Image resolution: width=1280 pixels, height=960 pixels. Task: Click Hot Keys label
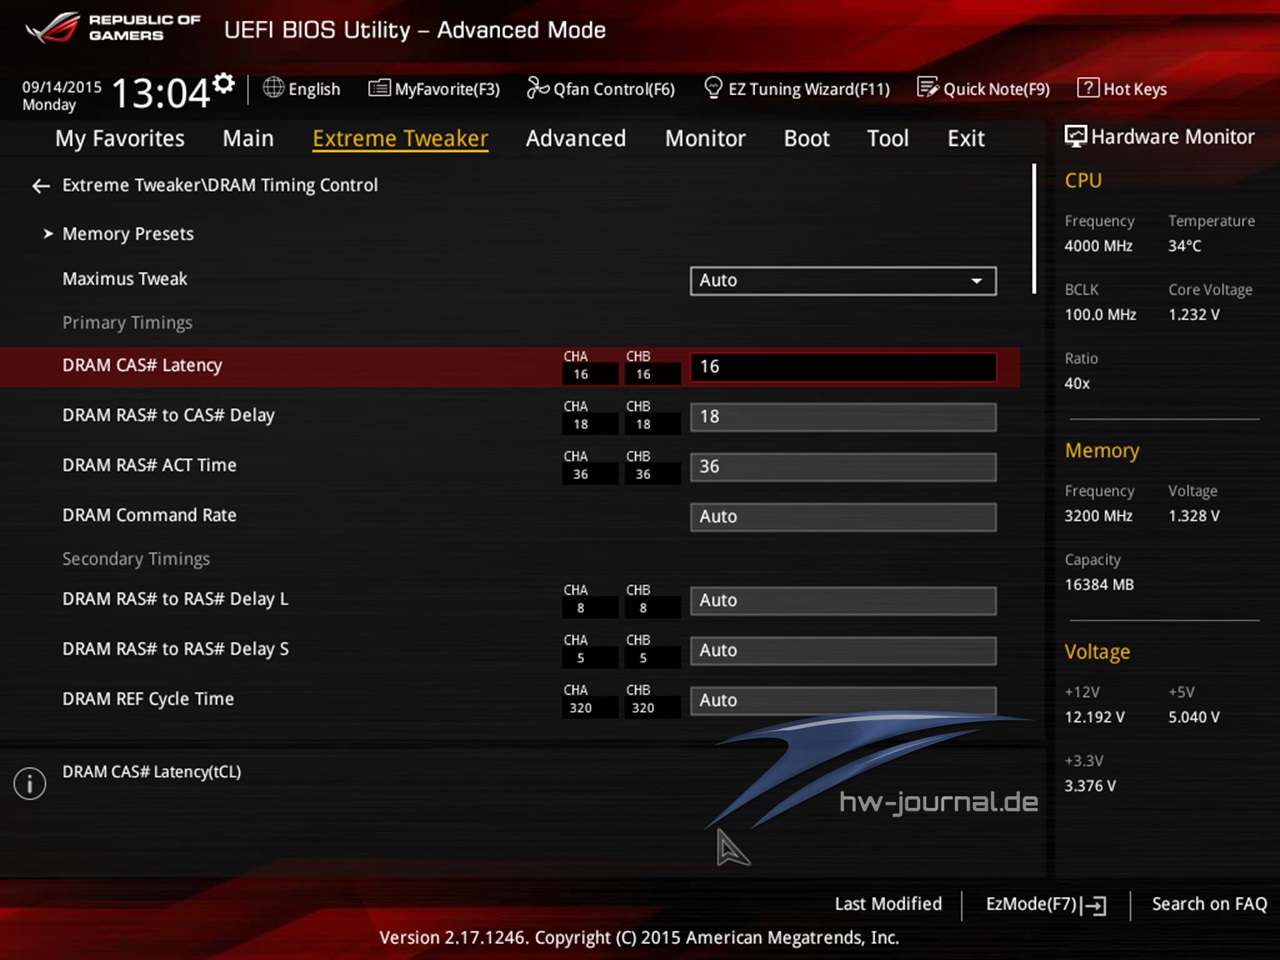(x=1135, y=89)
